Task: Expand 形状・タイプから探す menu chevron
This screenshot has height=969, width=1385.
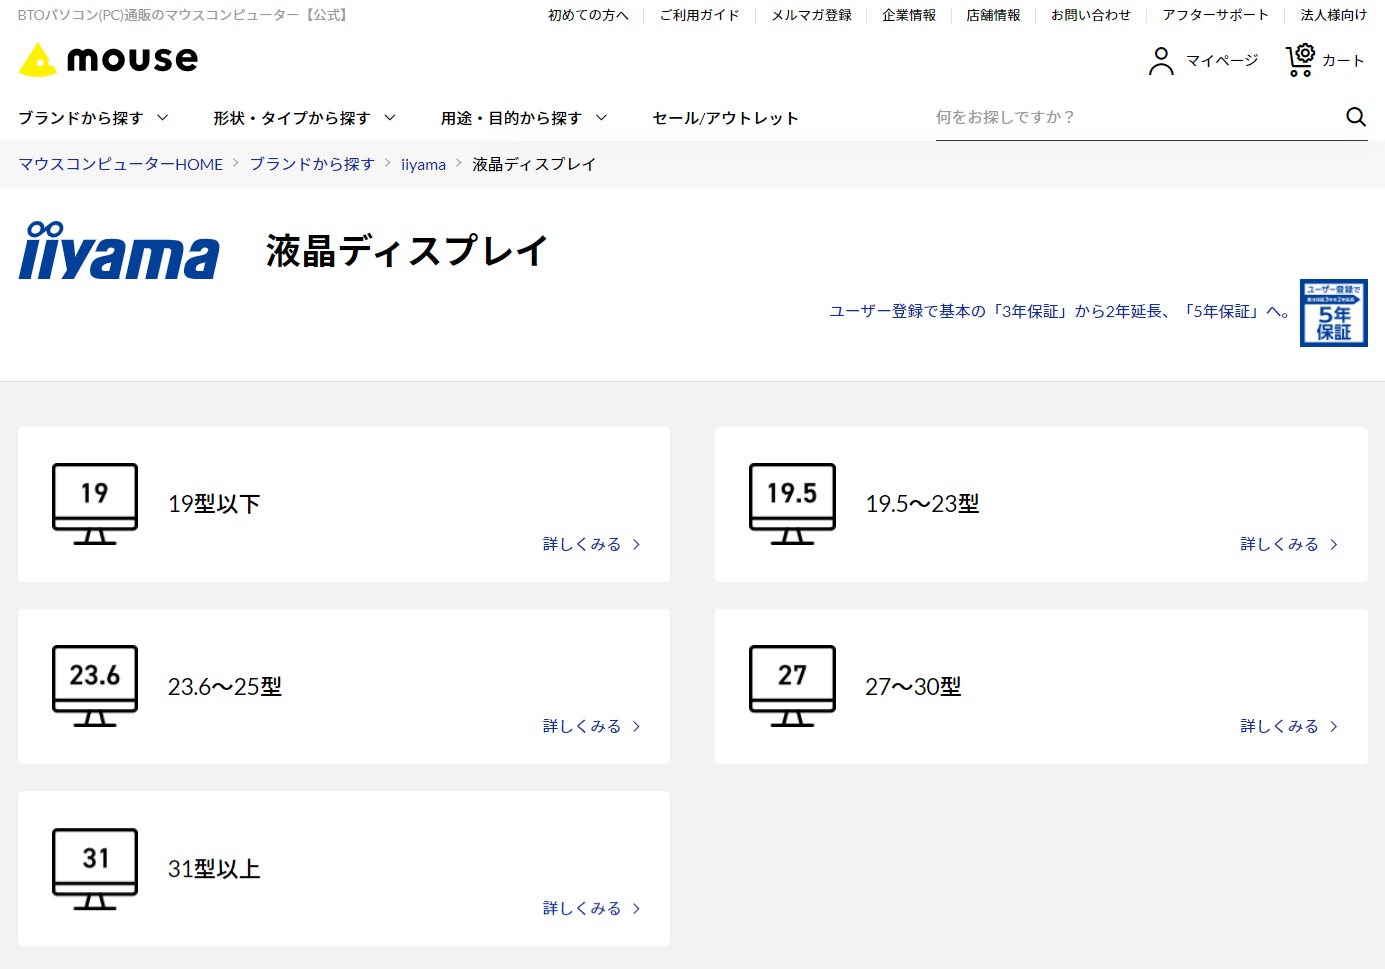Action: pos(390,118)
